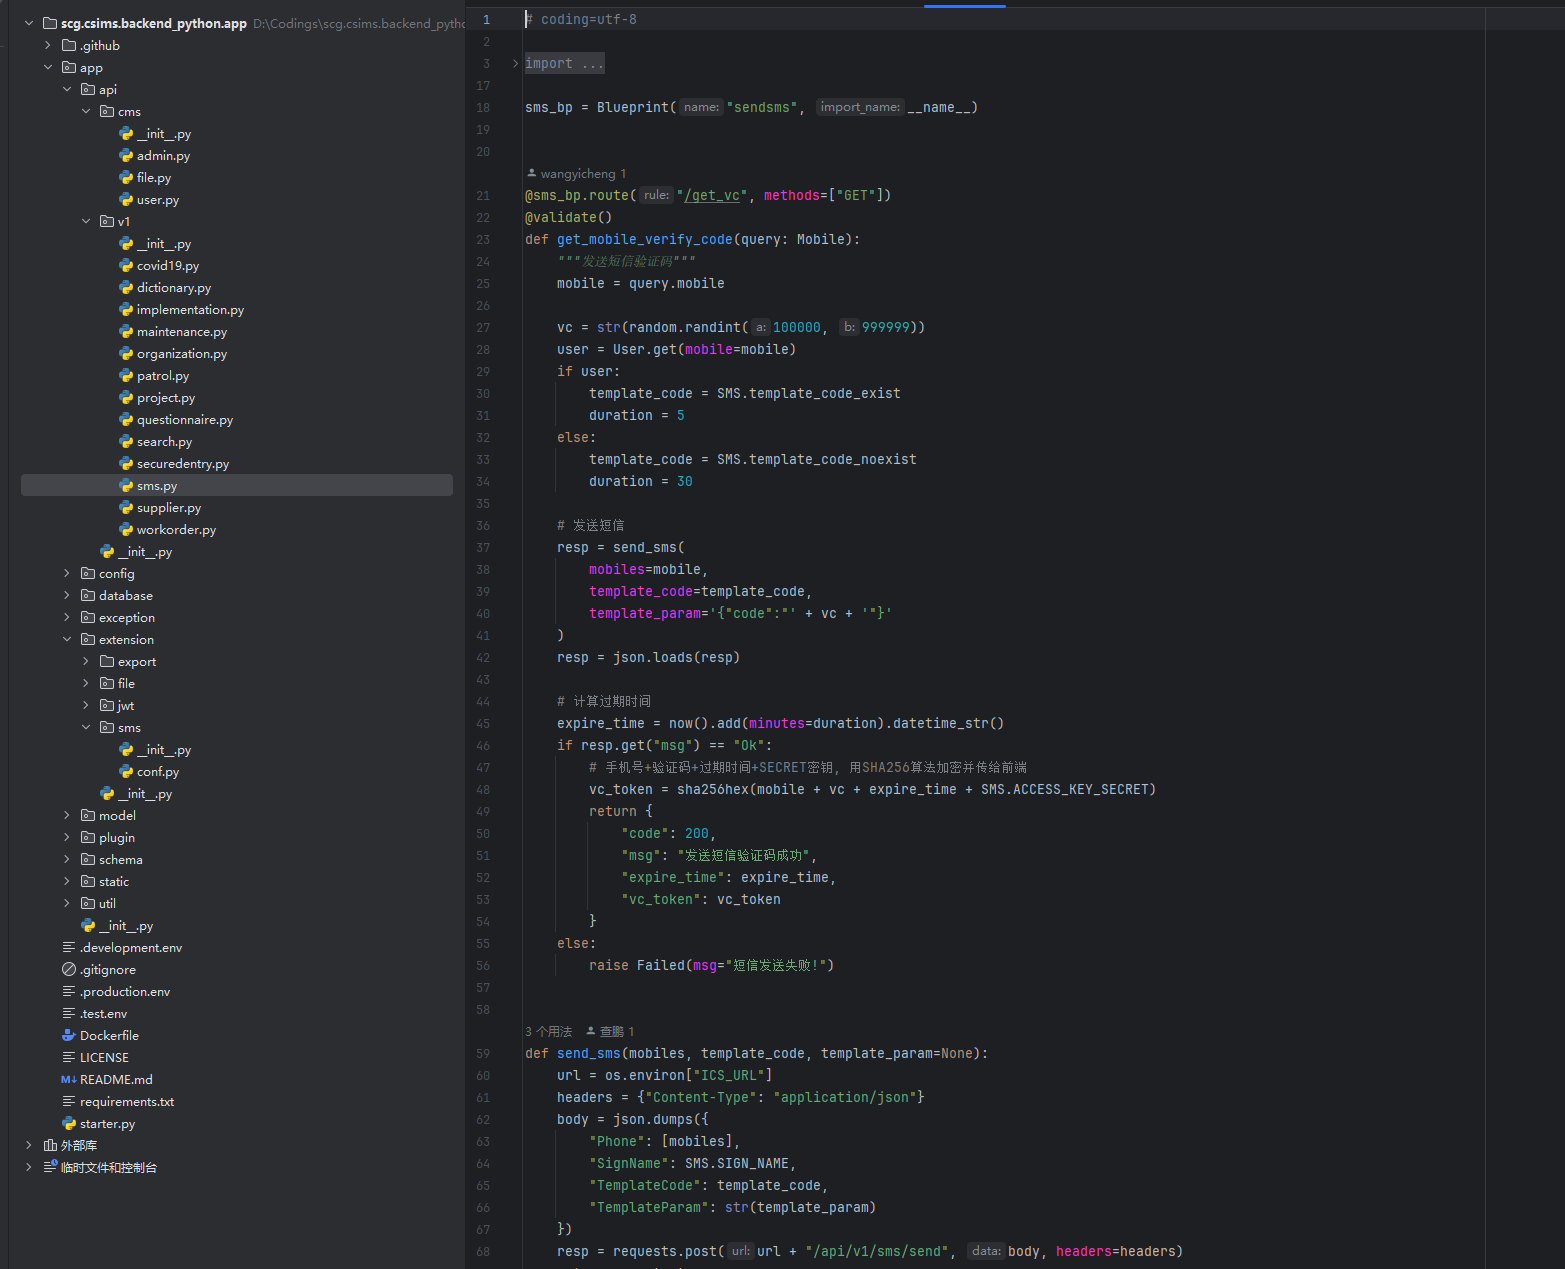Screen dimensions: 1565x1269
Task: Select the exception folder in tree
Action: pos(127,617)
